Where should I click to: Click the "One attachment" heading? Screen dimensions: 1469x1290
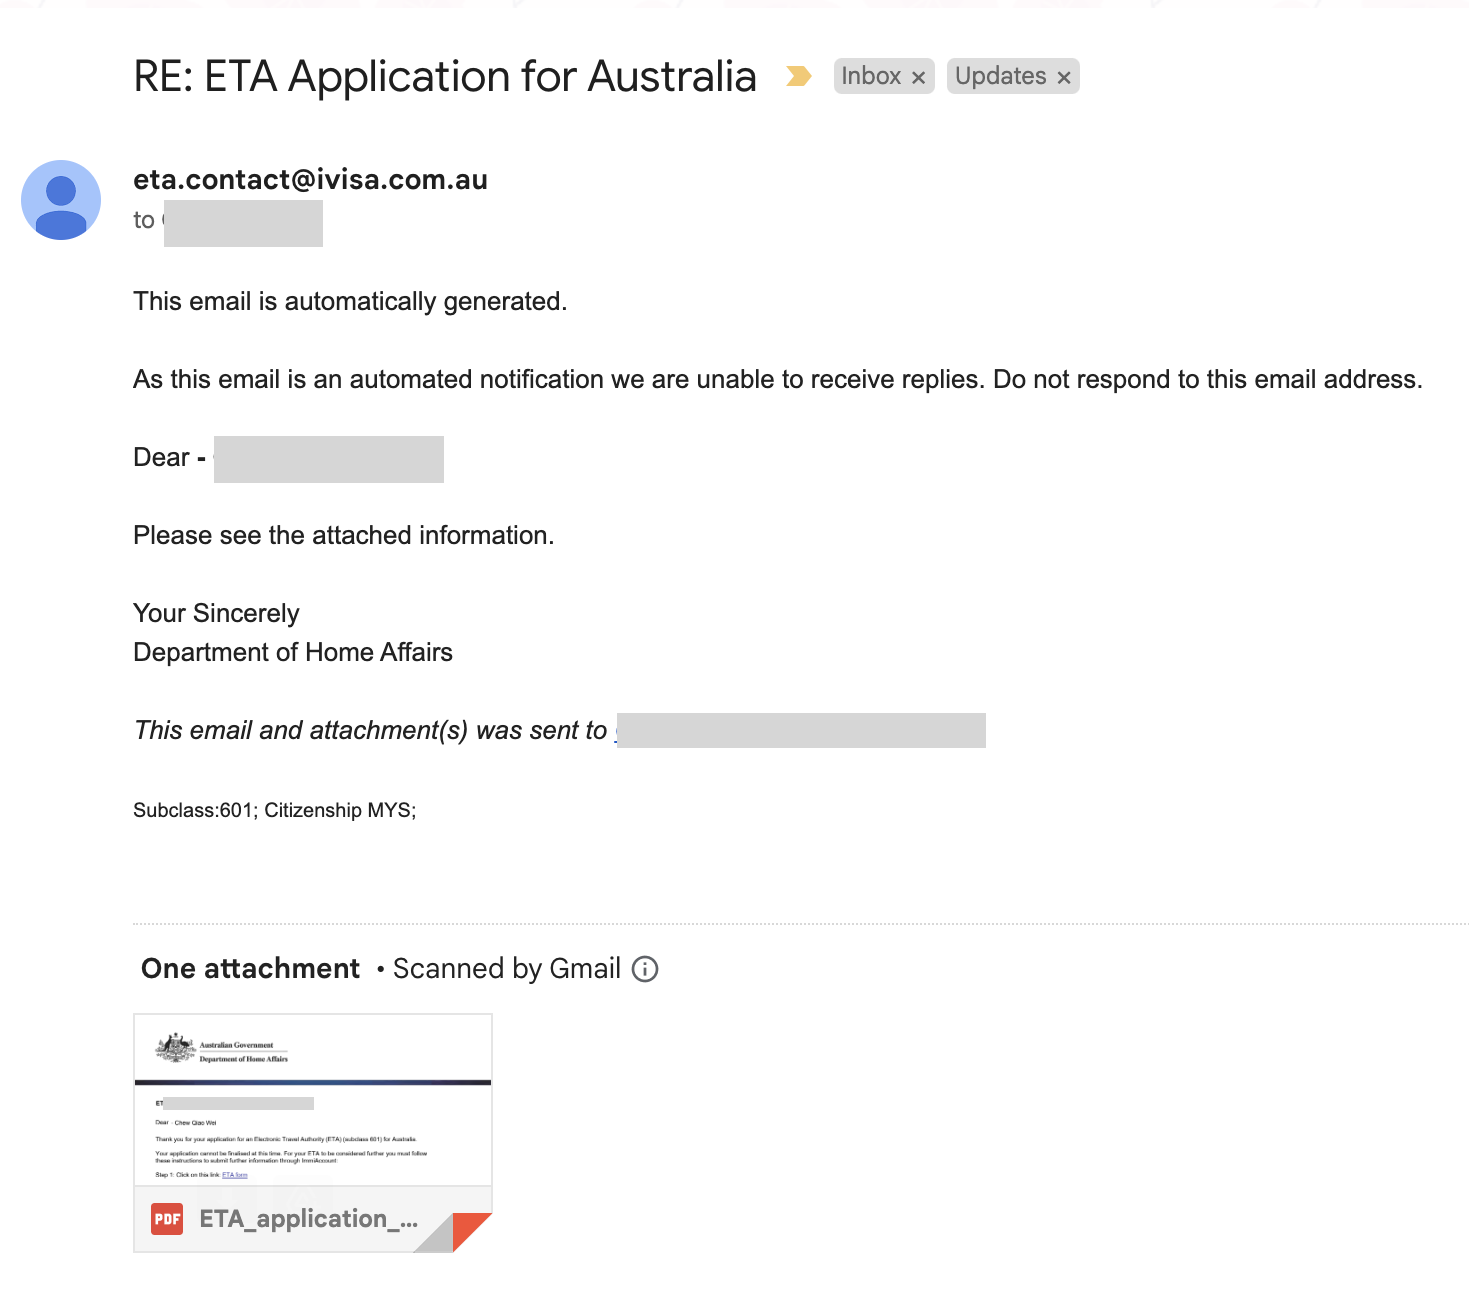(x=250, y=969)
